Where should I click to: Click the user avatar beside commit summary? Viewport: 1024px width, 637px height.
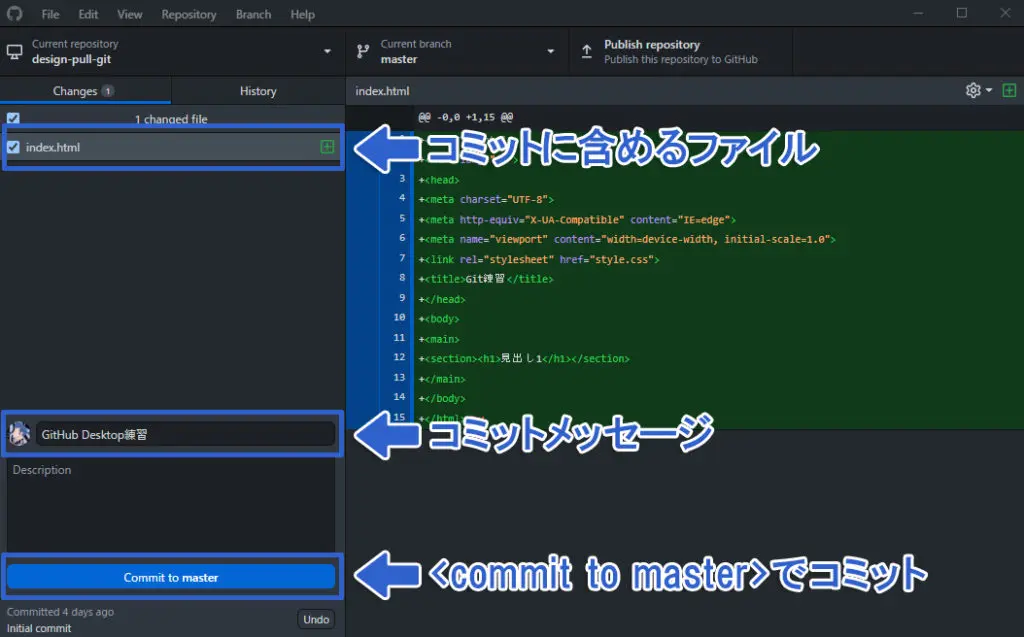click(19, 435)
